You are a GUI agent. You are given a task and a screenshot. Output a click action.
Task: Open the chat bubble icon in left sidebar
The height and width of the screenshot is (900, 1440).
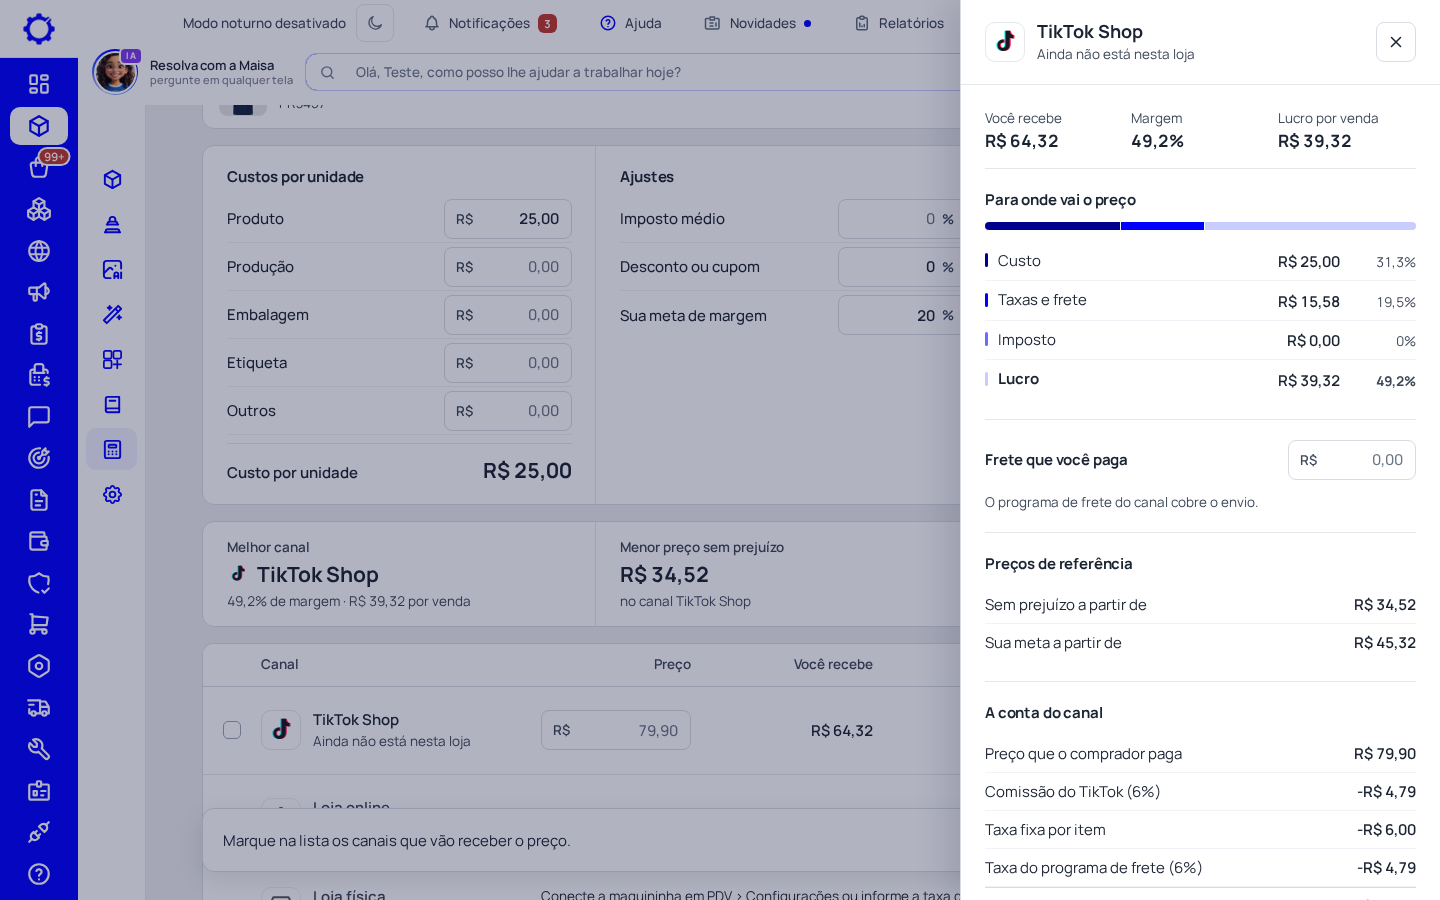tap(39, 417)
